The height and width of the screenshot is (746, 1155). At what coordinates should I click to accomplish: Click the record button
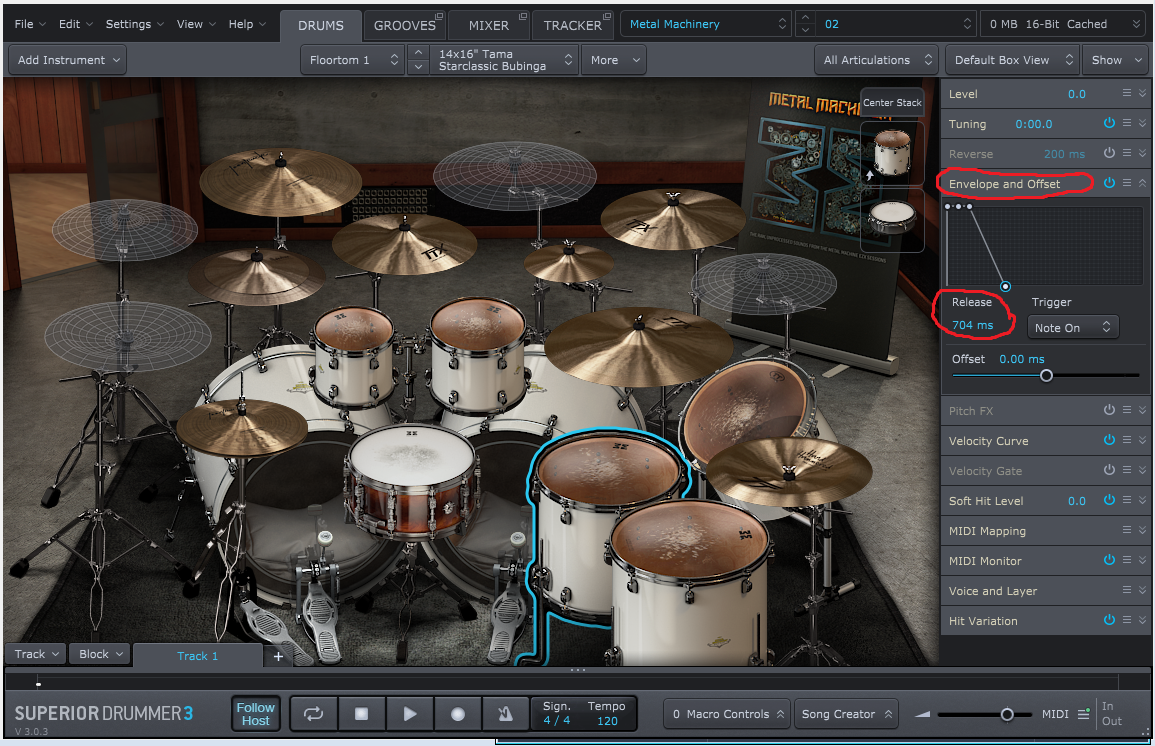pos(458,714)
